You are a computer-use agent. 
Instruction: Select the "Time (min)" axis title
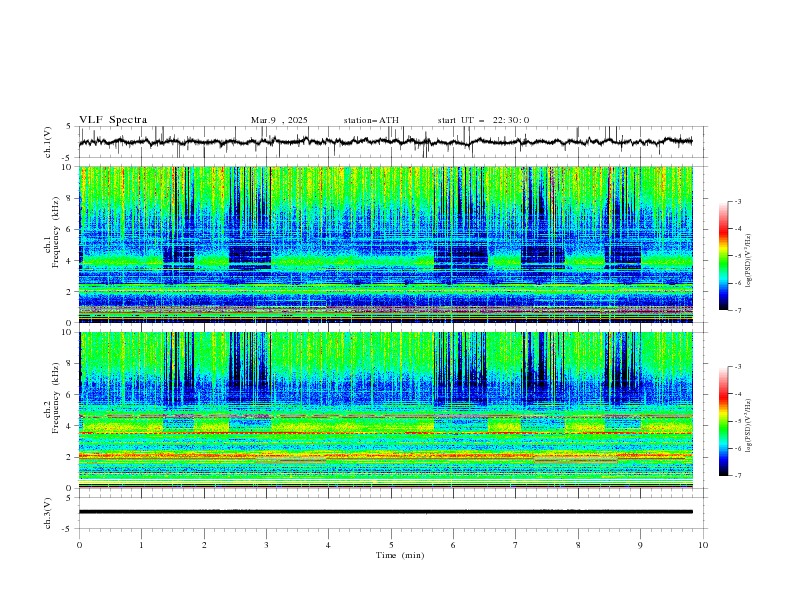400,555
